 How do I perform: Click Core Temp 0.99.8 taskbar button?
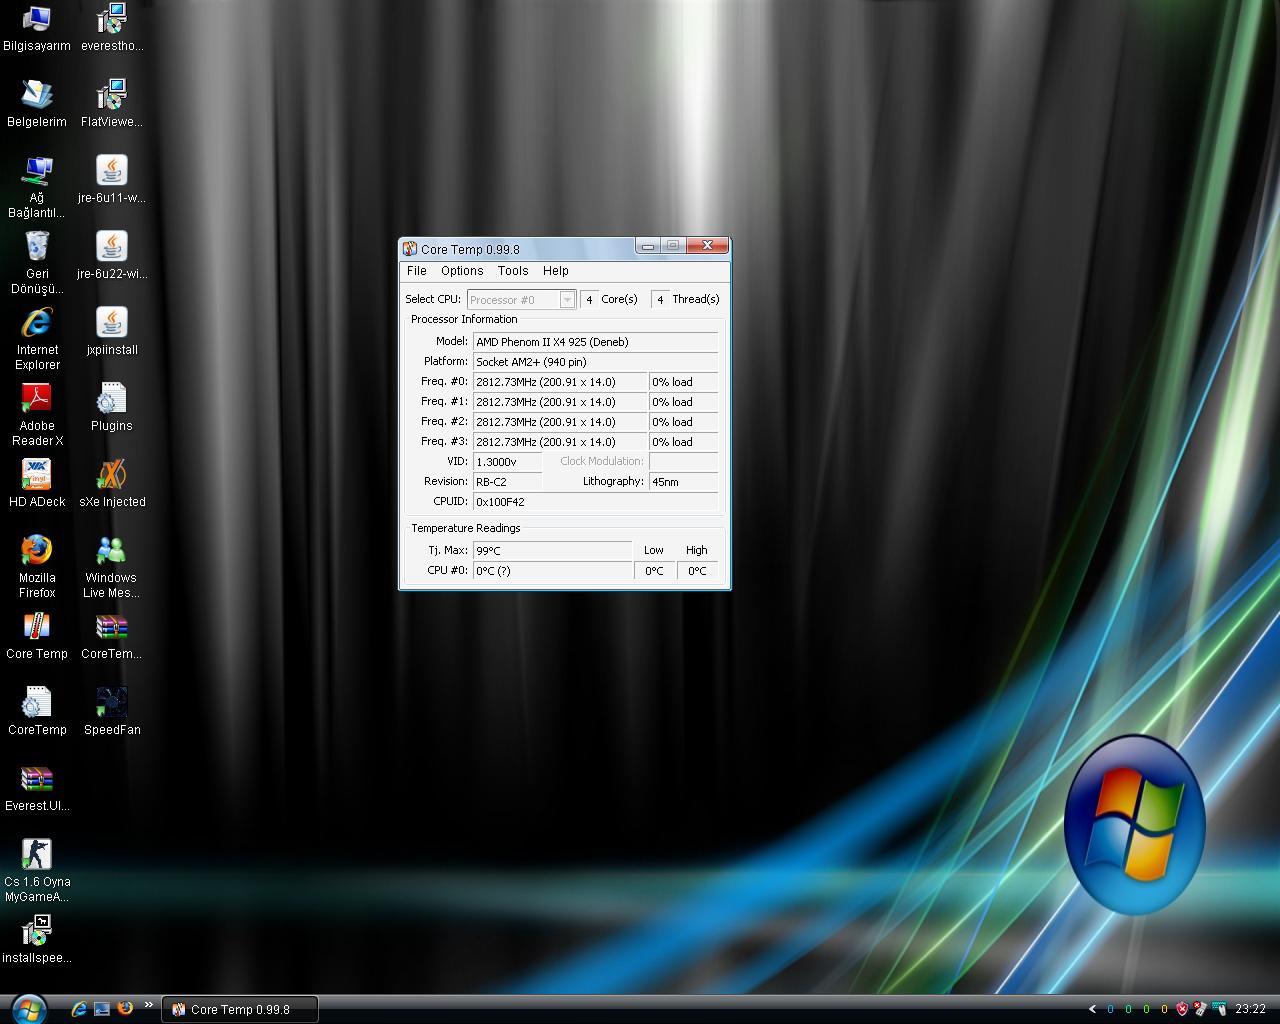[x=240, y=1010]
